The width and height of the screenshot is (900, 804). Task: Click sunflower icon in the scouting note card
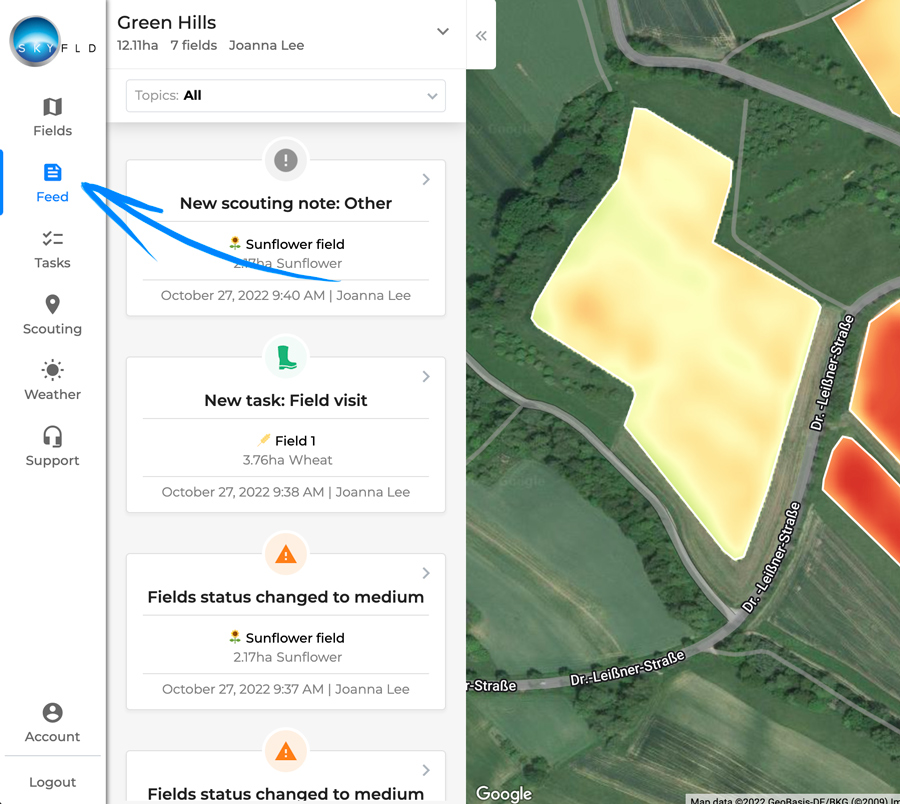(x=235, y=243)
